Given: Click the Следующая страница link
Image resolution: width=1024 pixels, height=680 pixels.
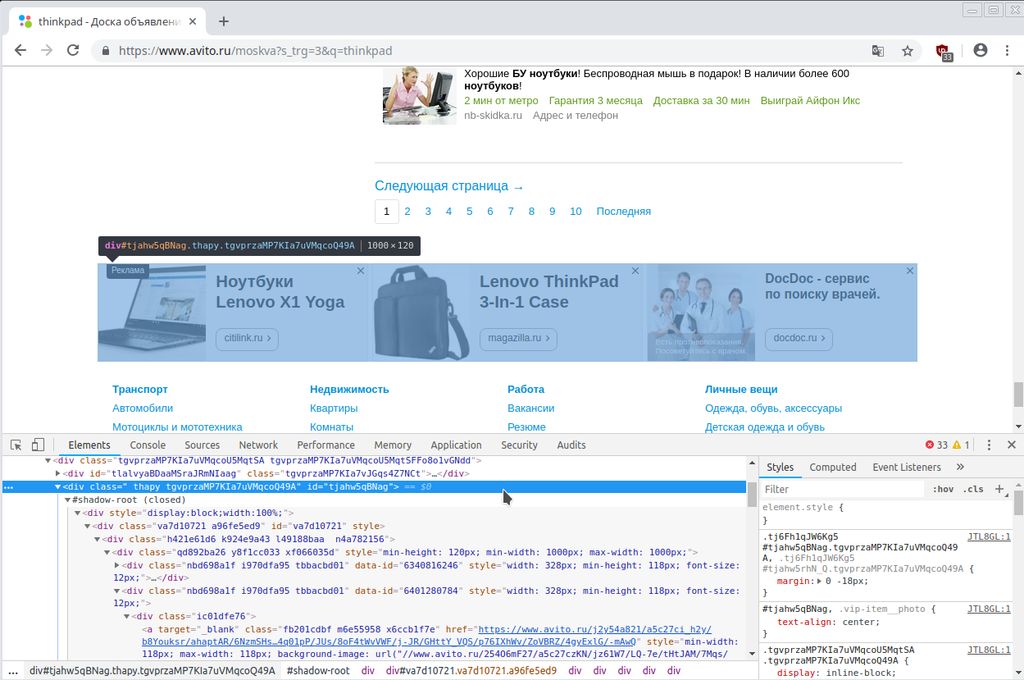Looking at the screenshot, I should coord(449,186).
